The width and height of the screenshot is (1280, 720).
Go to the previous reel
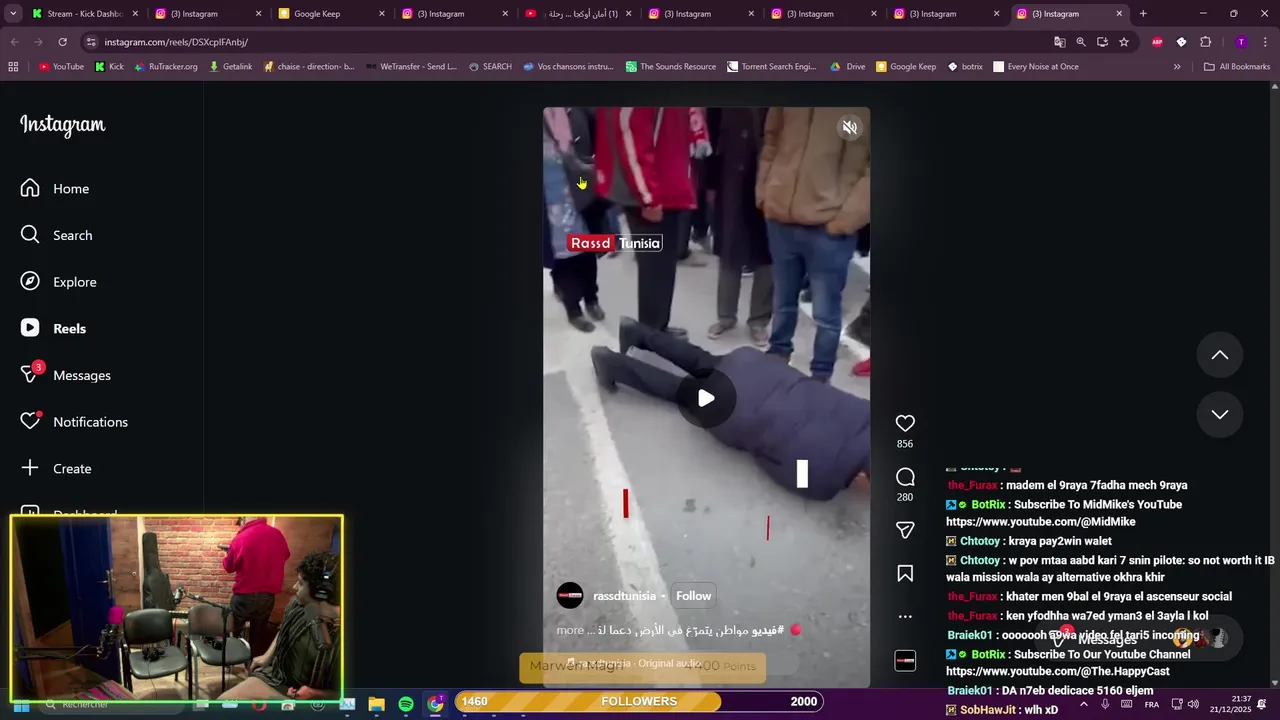coord(1220,355)
